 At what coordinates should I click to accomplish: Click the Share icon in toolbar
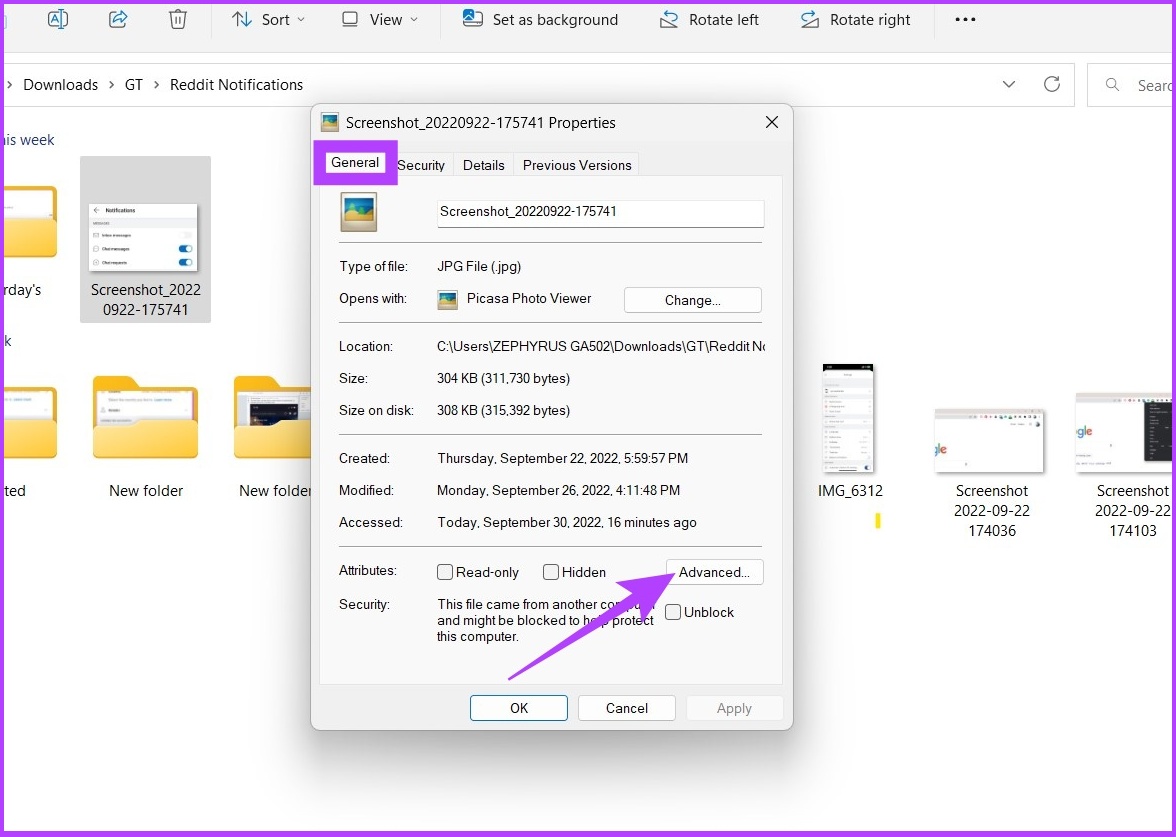click(x=118, y=20)
